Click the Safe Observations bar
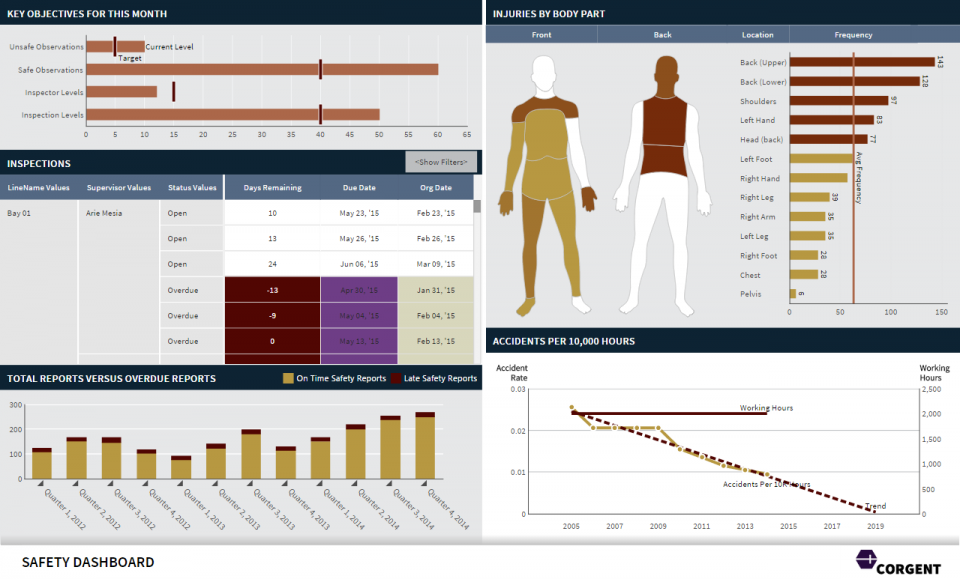The width and height of the screenshot is (960, 579). pos(262,69)
